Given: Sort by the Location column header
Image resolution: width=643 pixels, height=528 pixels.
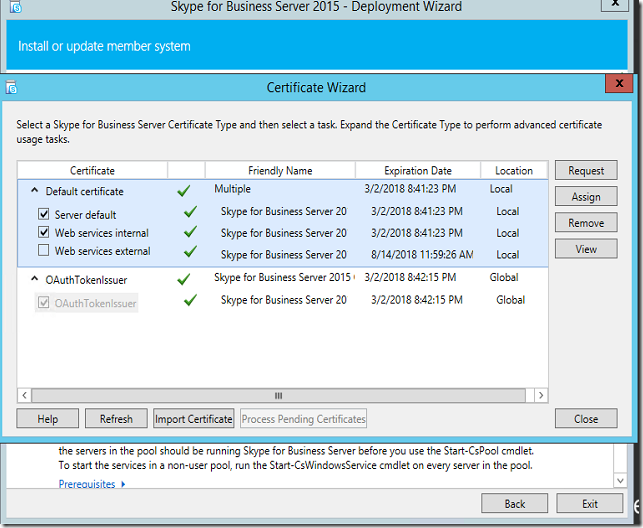Looking at the screenshot, I should 514,171.
